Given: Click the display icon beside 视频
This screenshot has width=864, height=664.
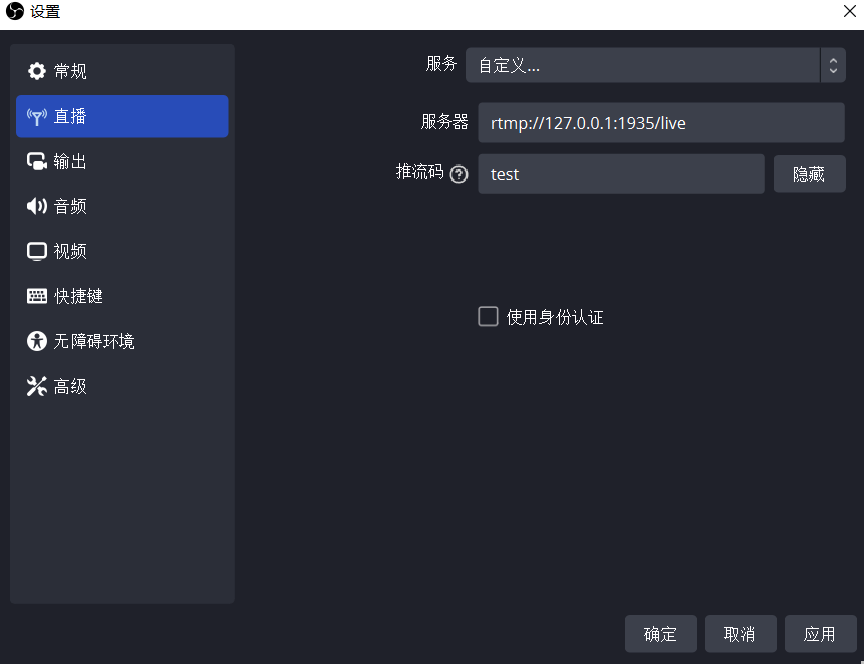Looking at the screenshot, I should pos(37,251).
